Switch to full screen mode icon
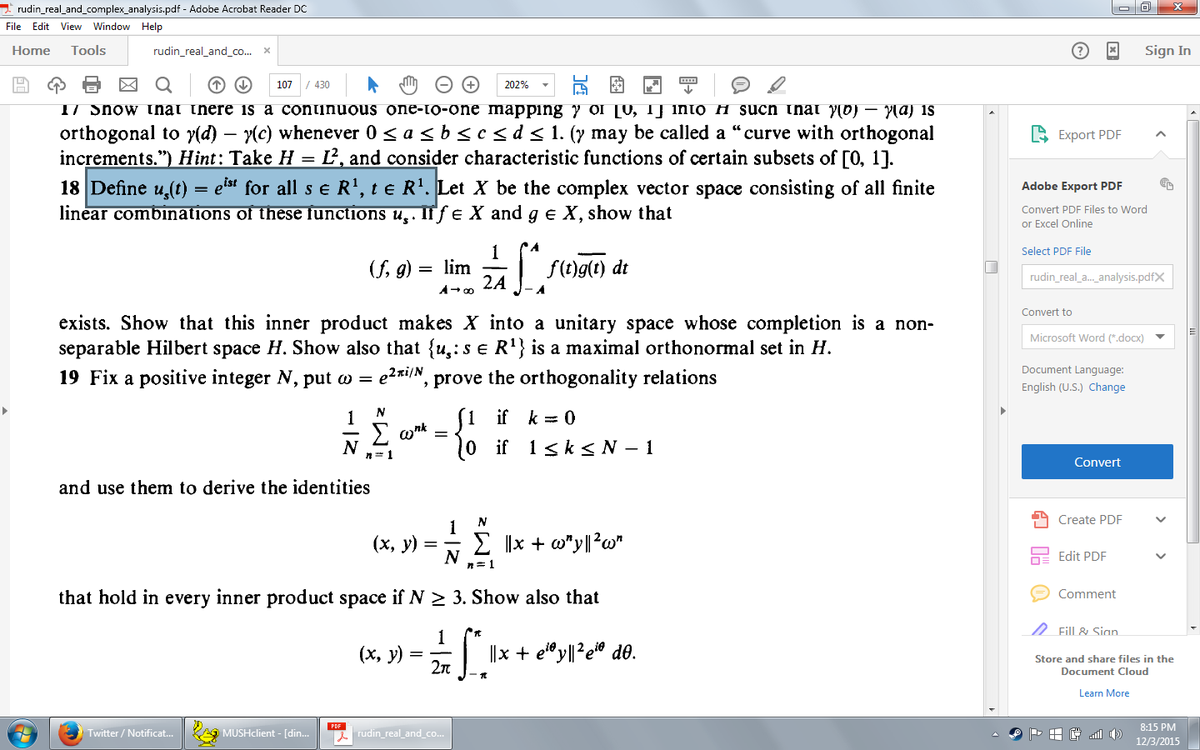The image size is (1200, 750). tap(653, 85)
